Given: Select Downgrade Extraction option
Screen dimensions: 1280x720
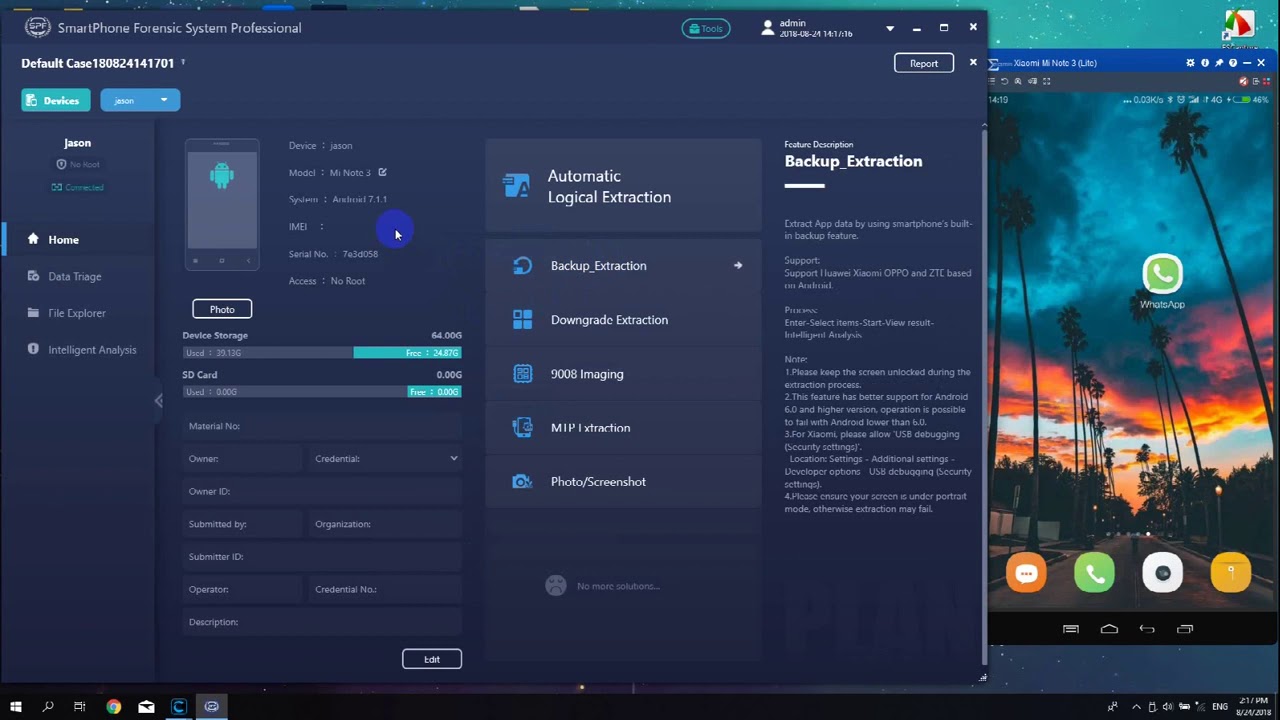Looking at the screenshot, I should coord(623,320).
